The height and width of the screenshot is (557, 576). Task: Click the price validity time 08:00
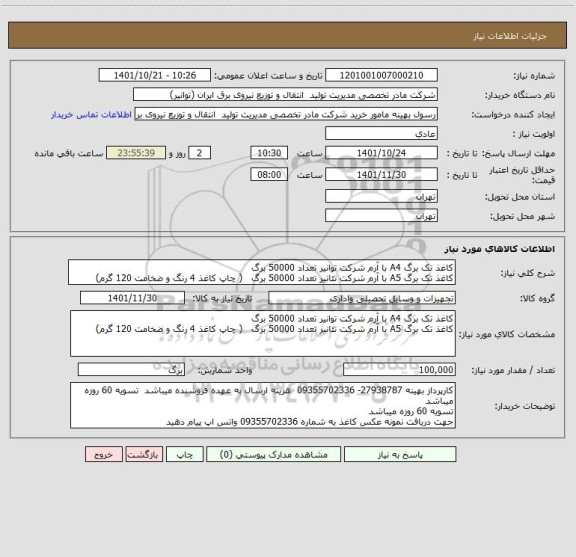pyautogui.click(x=269, y=175)
